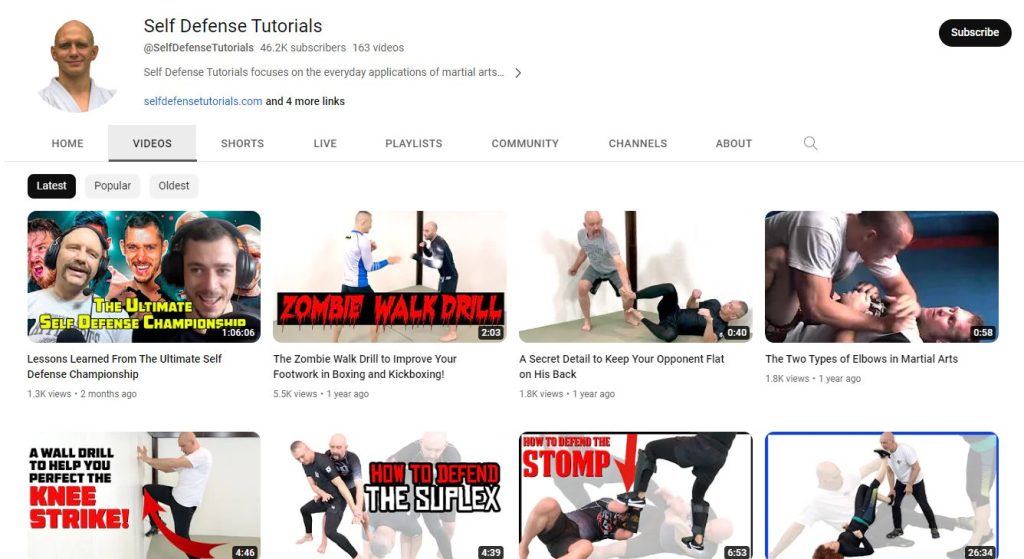1024x559 pixels.
Task: Play the 0:40 opponent flat thumbnail
Action: point(635,277)
